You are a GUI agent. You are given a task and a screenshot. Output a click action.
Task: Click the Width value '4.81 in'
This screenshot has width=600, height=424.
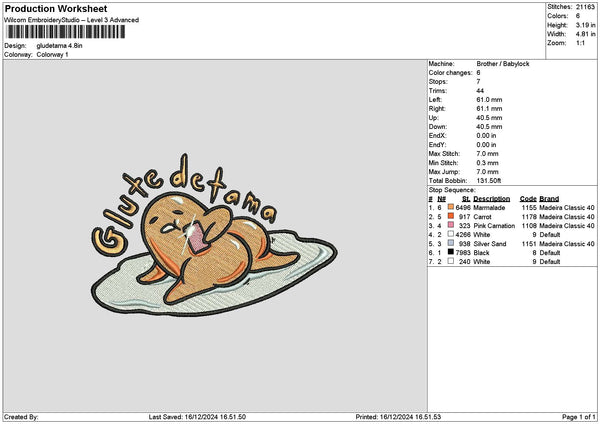[x=585, y=34]
